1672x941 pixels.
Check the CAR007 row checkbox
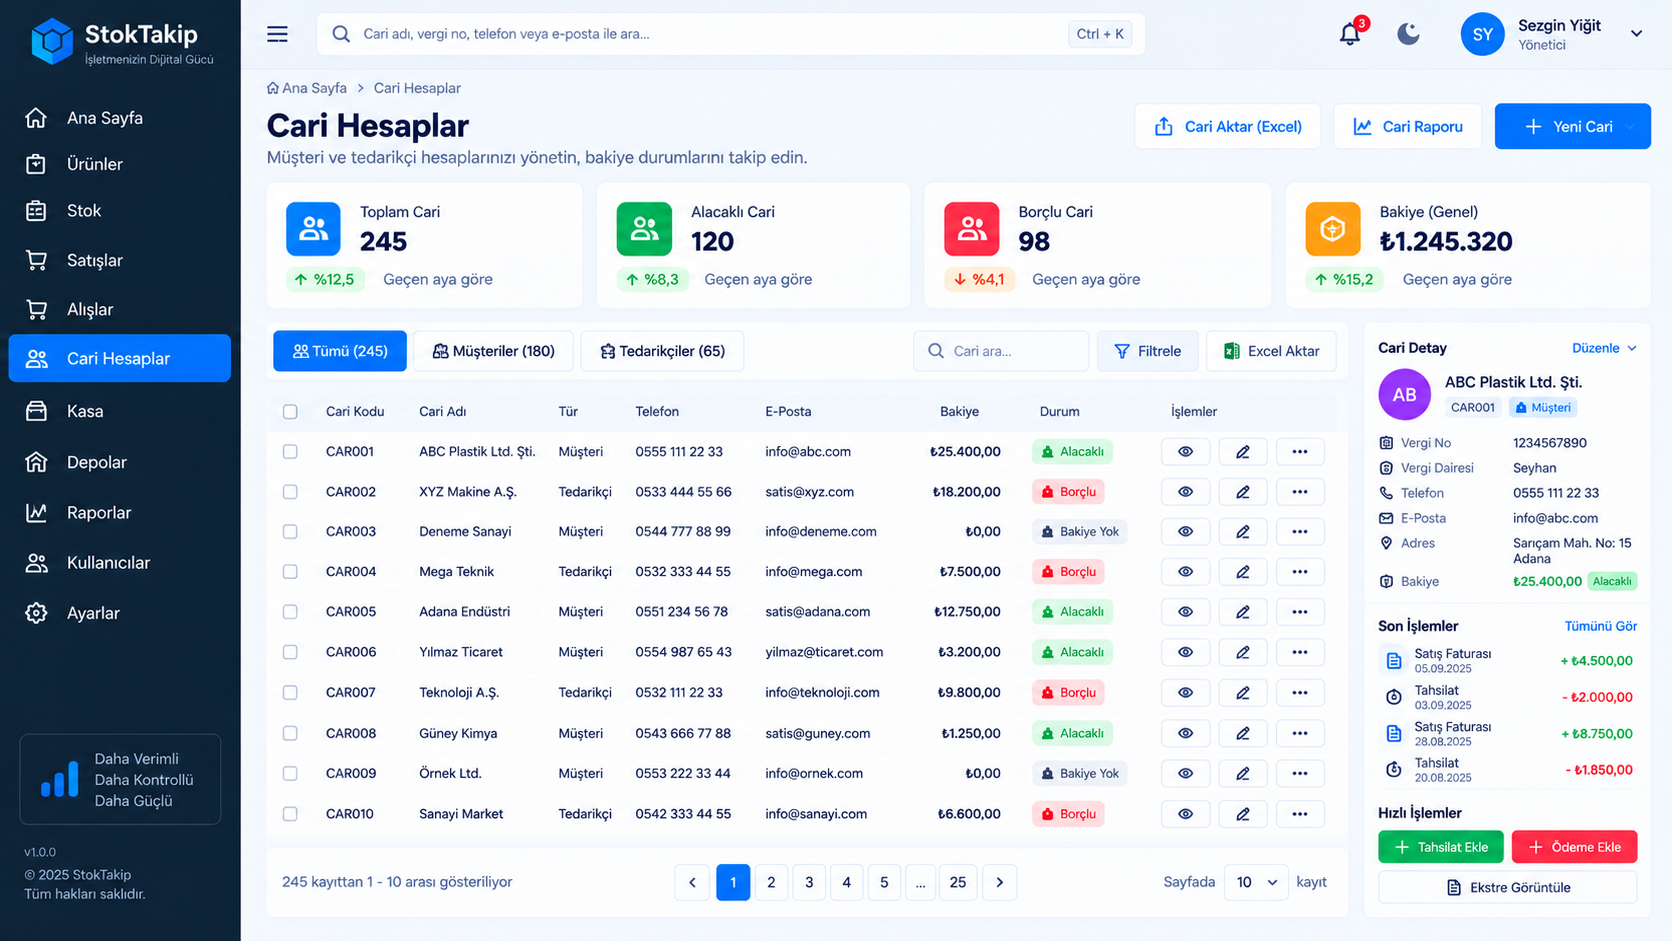coord(290,692)
